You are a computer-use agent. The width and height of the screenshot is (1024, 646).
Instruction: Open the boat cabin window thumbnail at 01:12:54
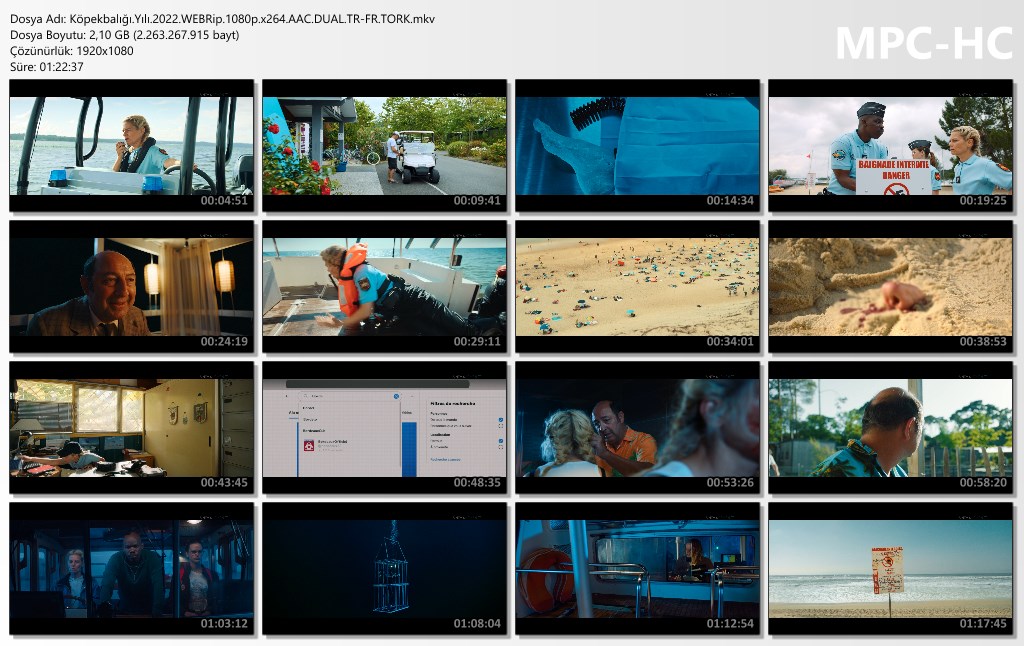(637, 569)
